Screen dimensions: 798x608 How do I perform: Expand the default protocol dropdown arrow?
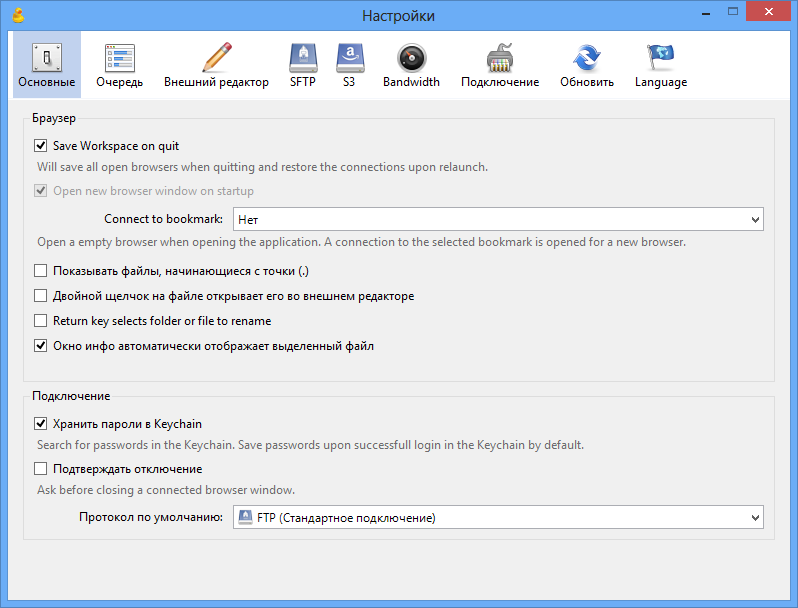coord(755,518)
